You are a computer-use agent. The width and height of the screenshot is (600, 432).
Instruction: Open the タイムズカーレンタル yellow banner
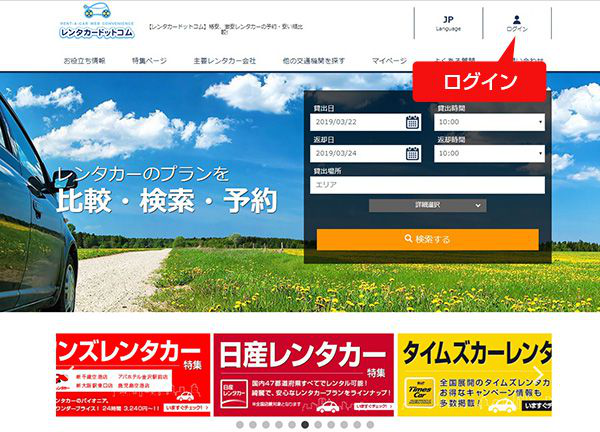[474, 375]
